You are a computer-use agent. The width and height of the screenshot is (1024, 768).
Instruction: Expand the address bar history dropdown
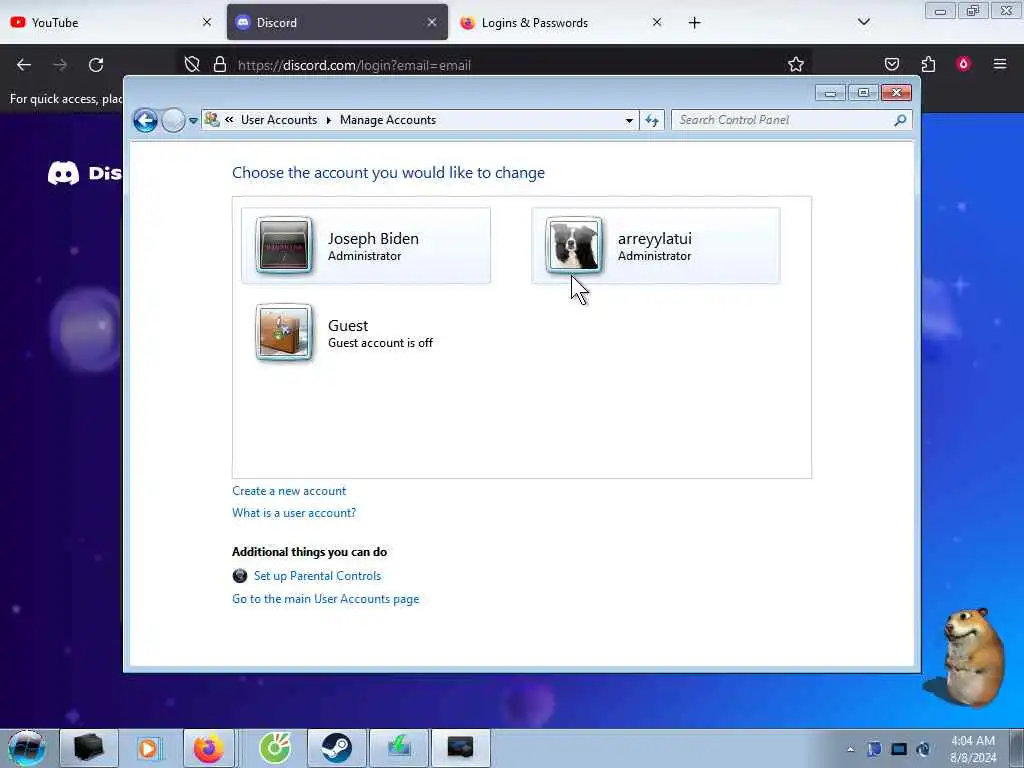(x=629, y=120)
